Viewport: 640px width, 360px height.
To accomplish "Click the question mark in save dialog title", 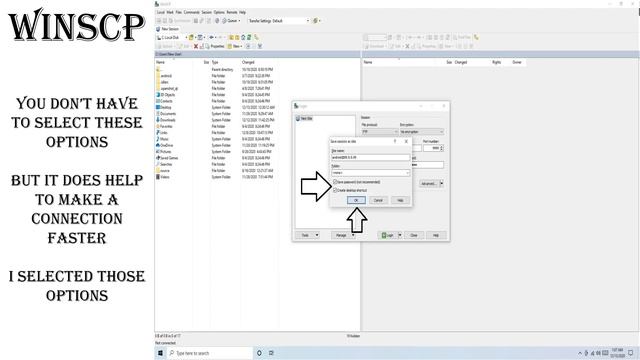I will (395, 141).
